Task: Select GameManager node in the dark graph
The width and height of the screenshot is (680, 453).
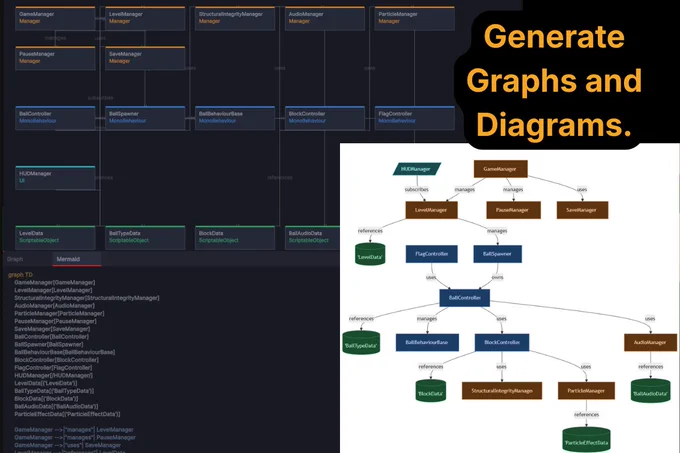Action: coord(55,18)
